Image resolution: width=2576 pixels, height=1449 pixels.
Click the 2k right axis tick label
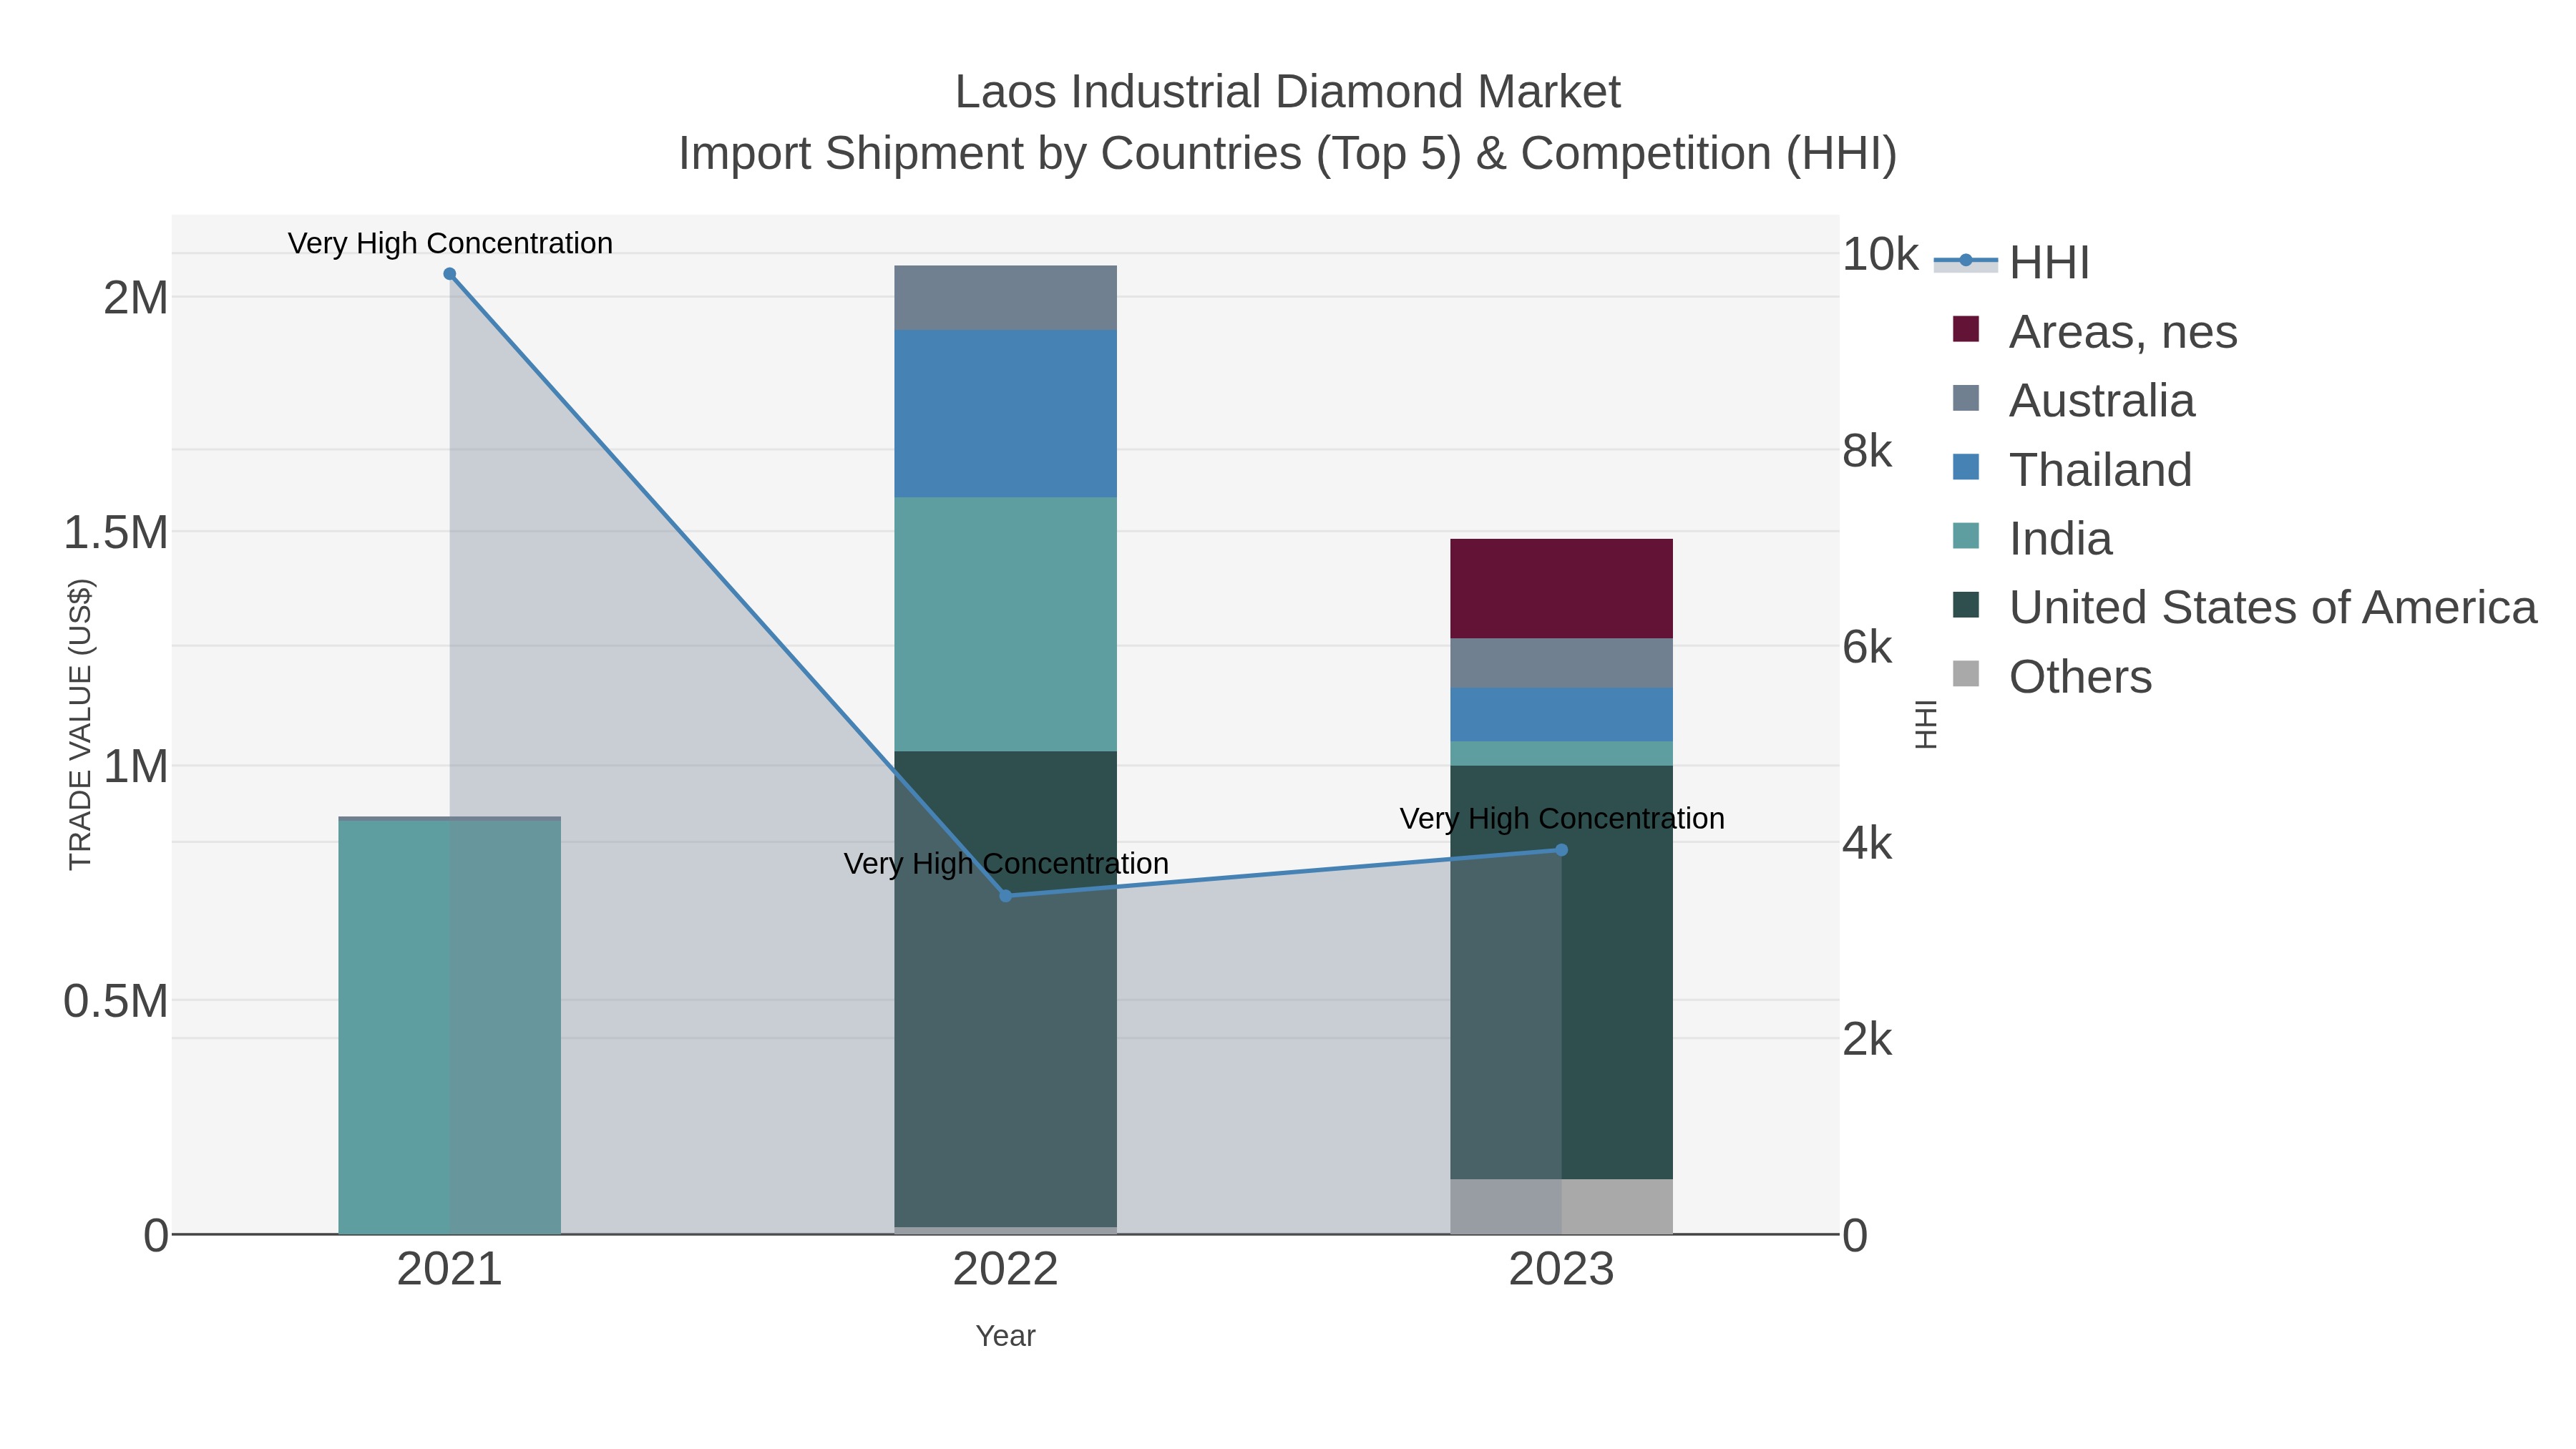click(x=1867, y=1040)
